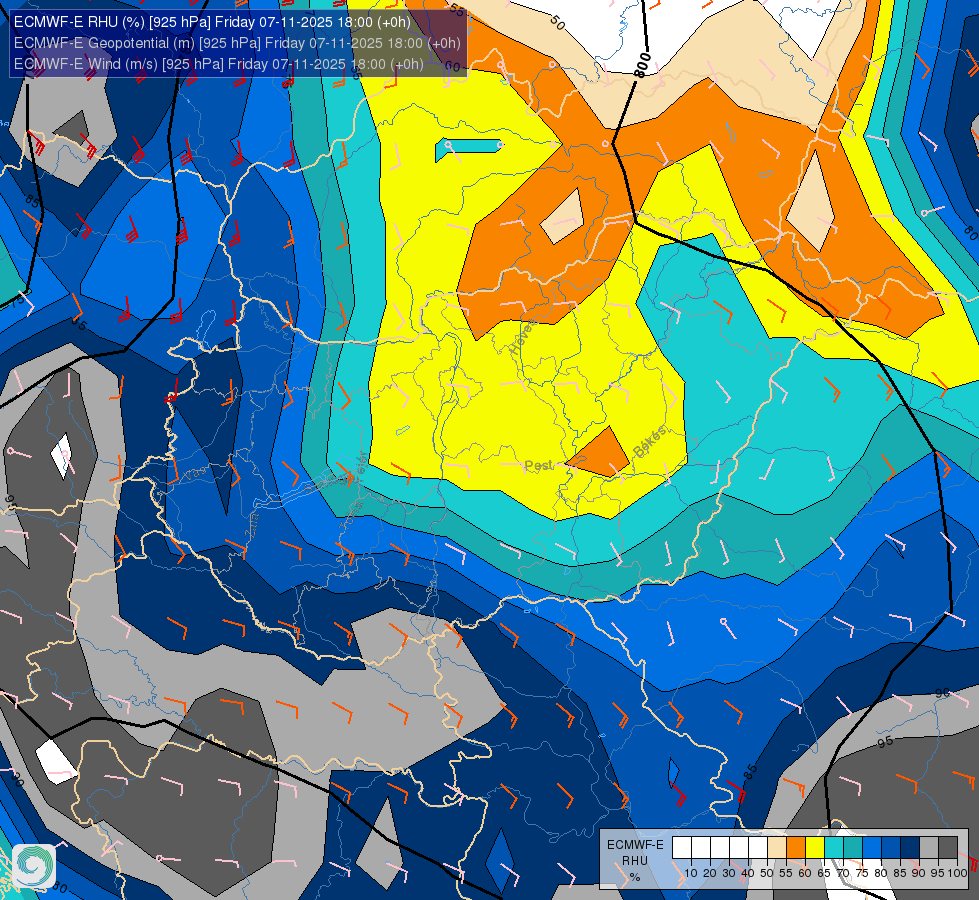This screenshot has width=979, height=900.
Task: Click the legend tick label 65
Action: pyautogui.click(x=824, y=873)
